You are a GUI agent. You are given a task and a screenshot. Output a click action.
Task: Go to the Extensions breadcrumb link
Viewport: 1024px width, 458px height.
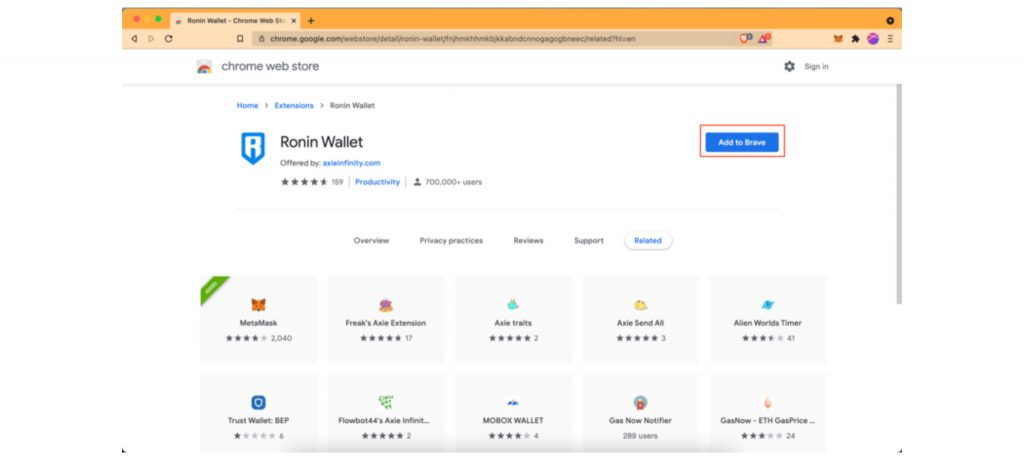point(294,105)
